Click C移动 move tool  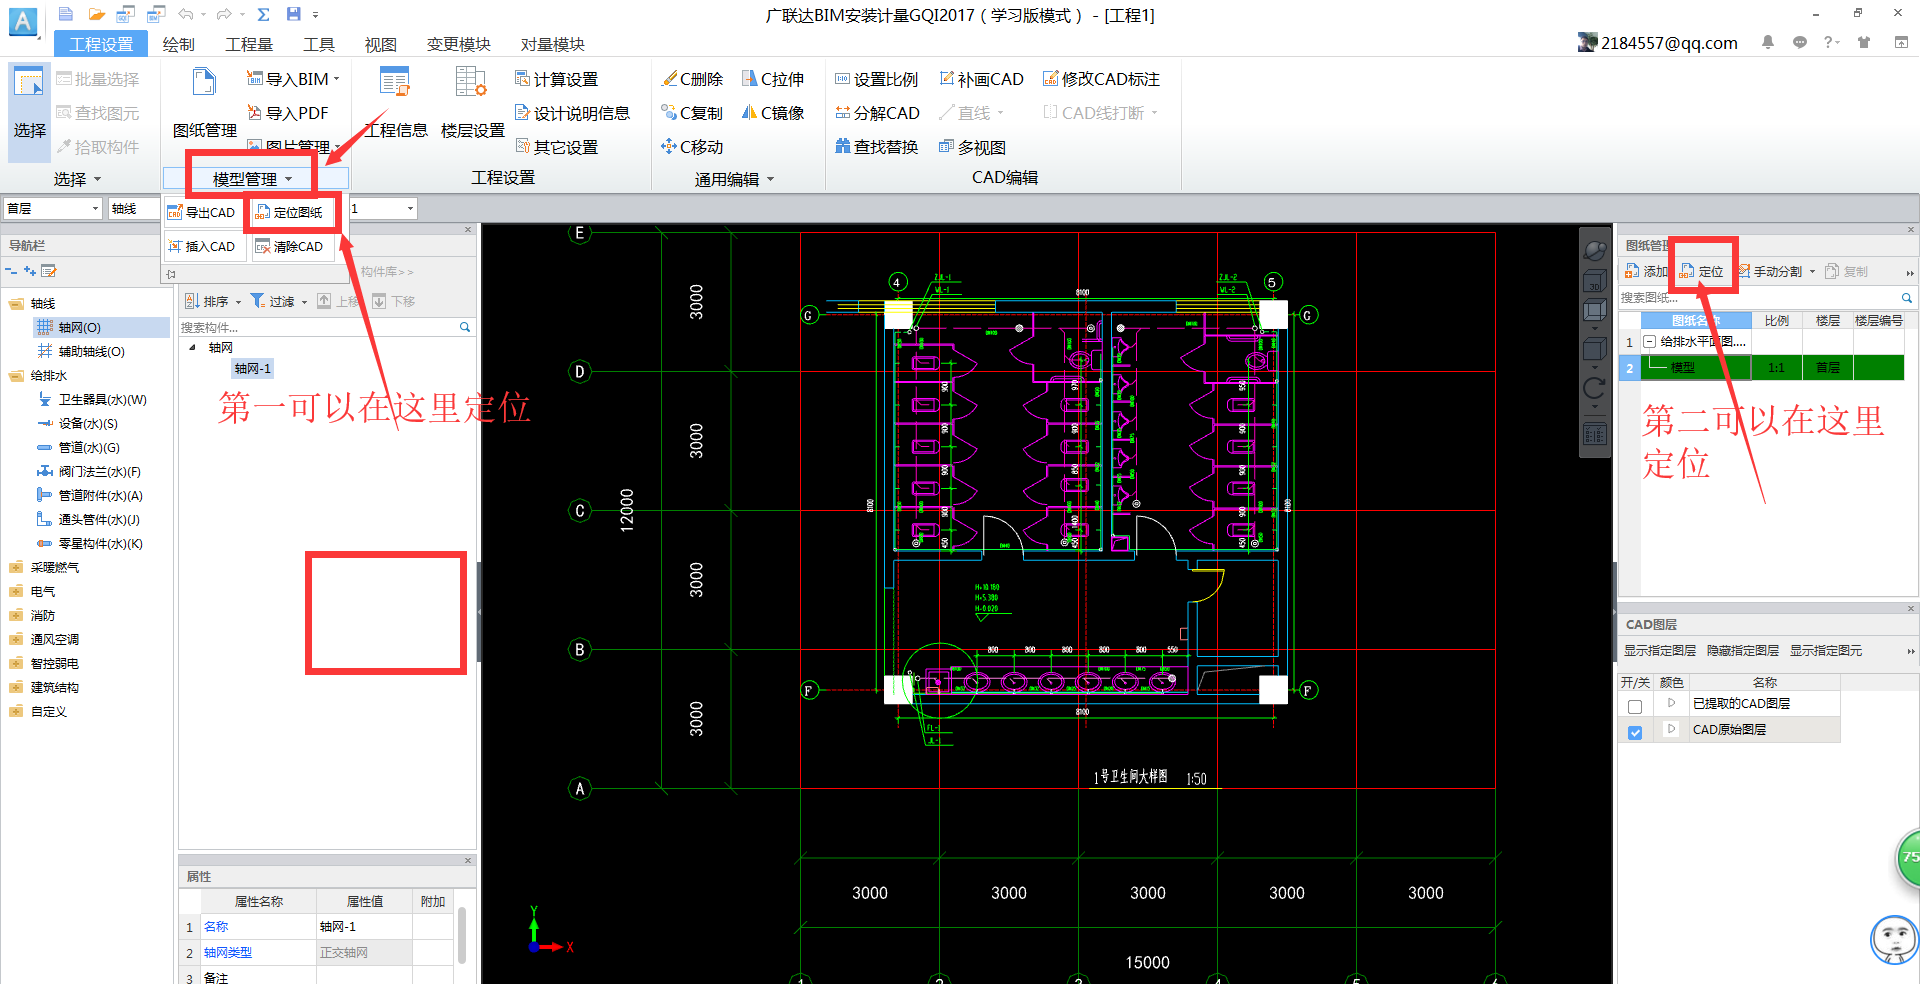[692, 147]
